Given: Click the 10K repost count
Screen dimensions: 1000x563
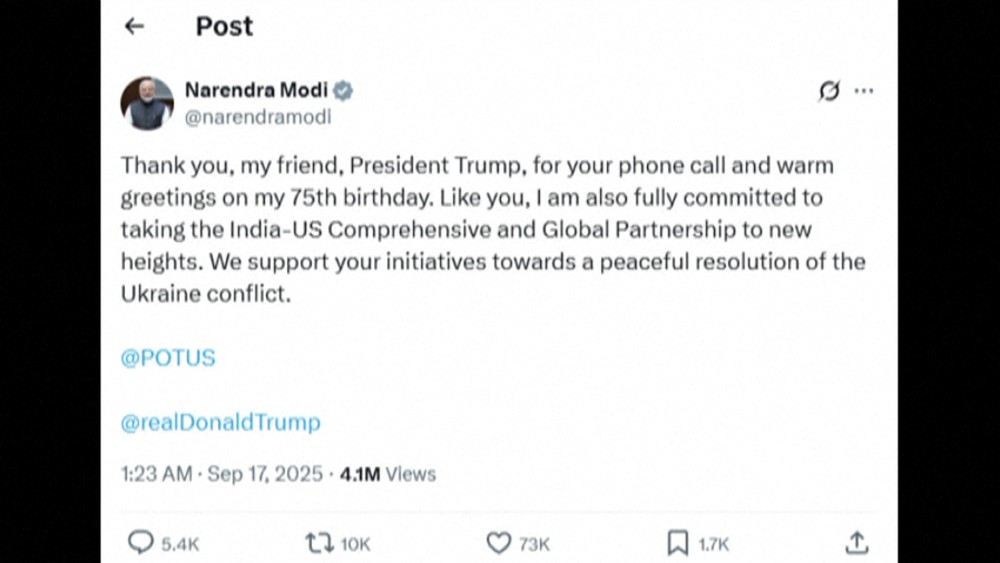Looking at the screenshot, I should point(355,544).
